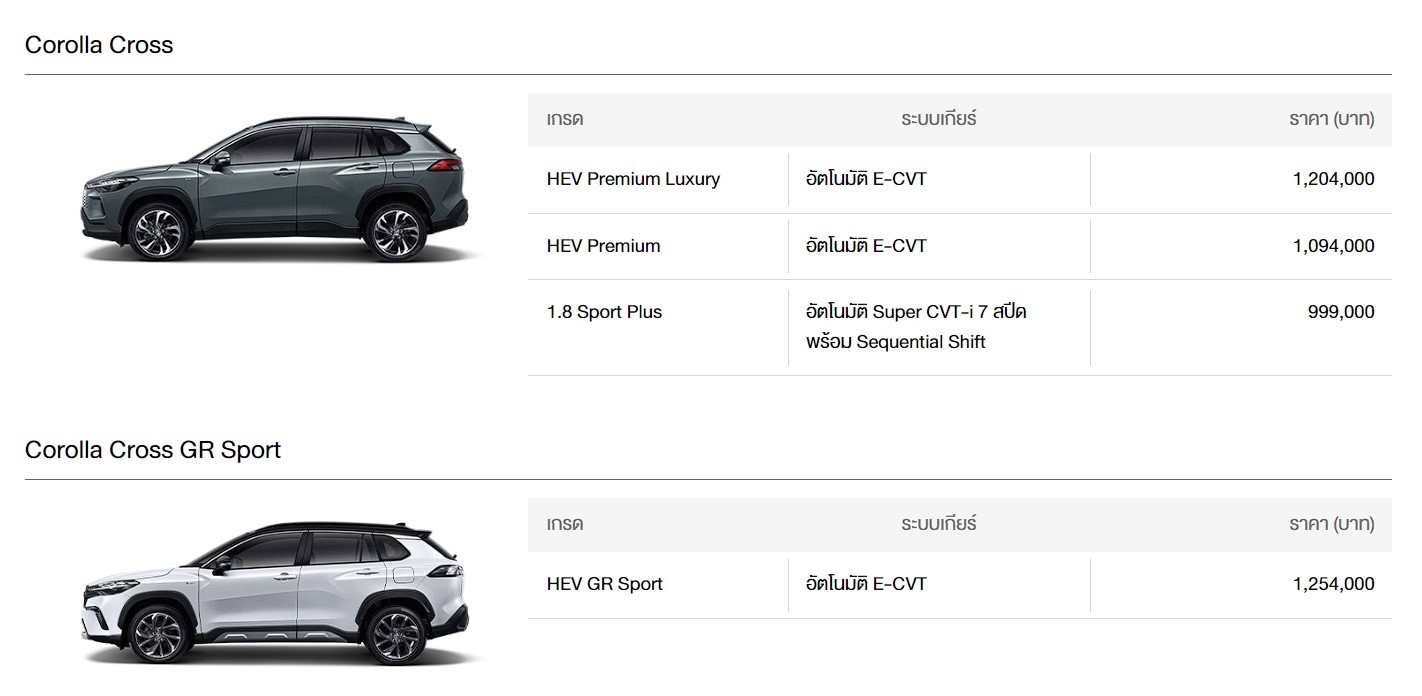Screen dimensions: 1422x696
Task: Click the ราคา (บาท) header in Corolla Cross table
Action: click(x=1331, y=119)
